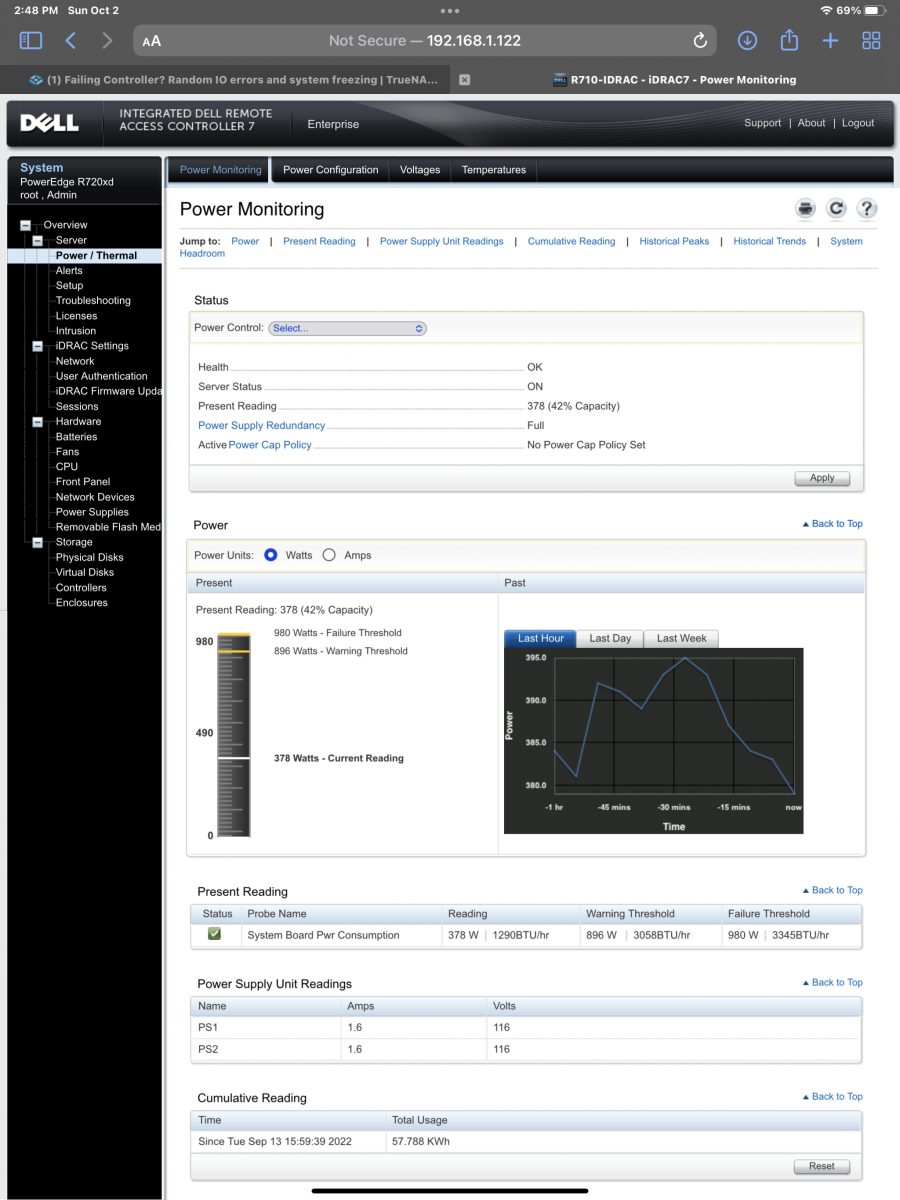900x1200 pixels.
Task: Open Power Supplies under Hardware
Action: coord(92,512)
